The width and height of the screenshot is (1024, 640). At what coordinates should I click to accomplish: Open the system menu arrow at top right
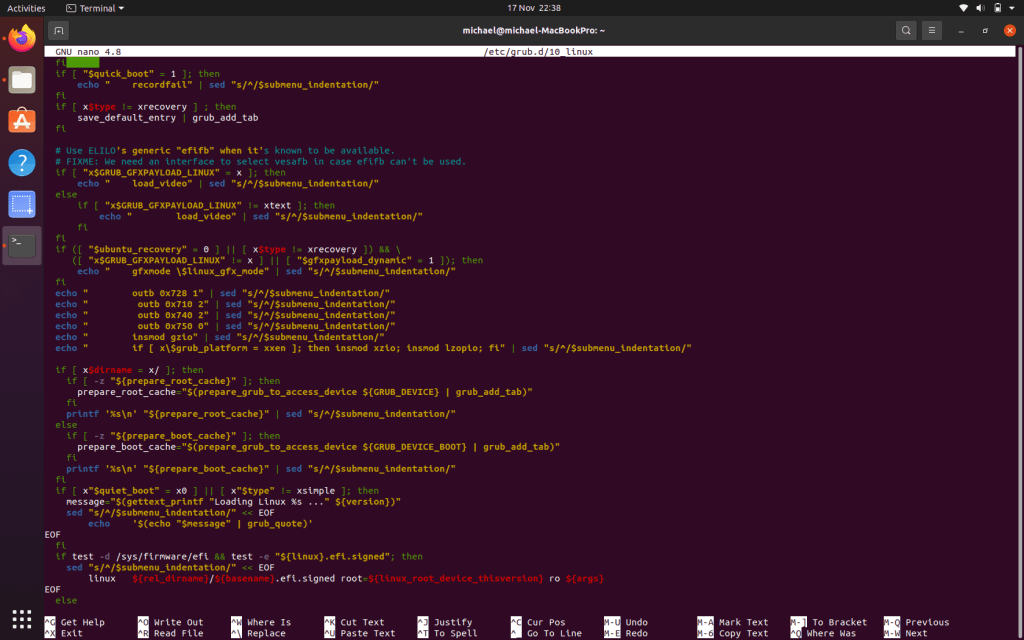[x=1013, y=8]
